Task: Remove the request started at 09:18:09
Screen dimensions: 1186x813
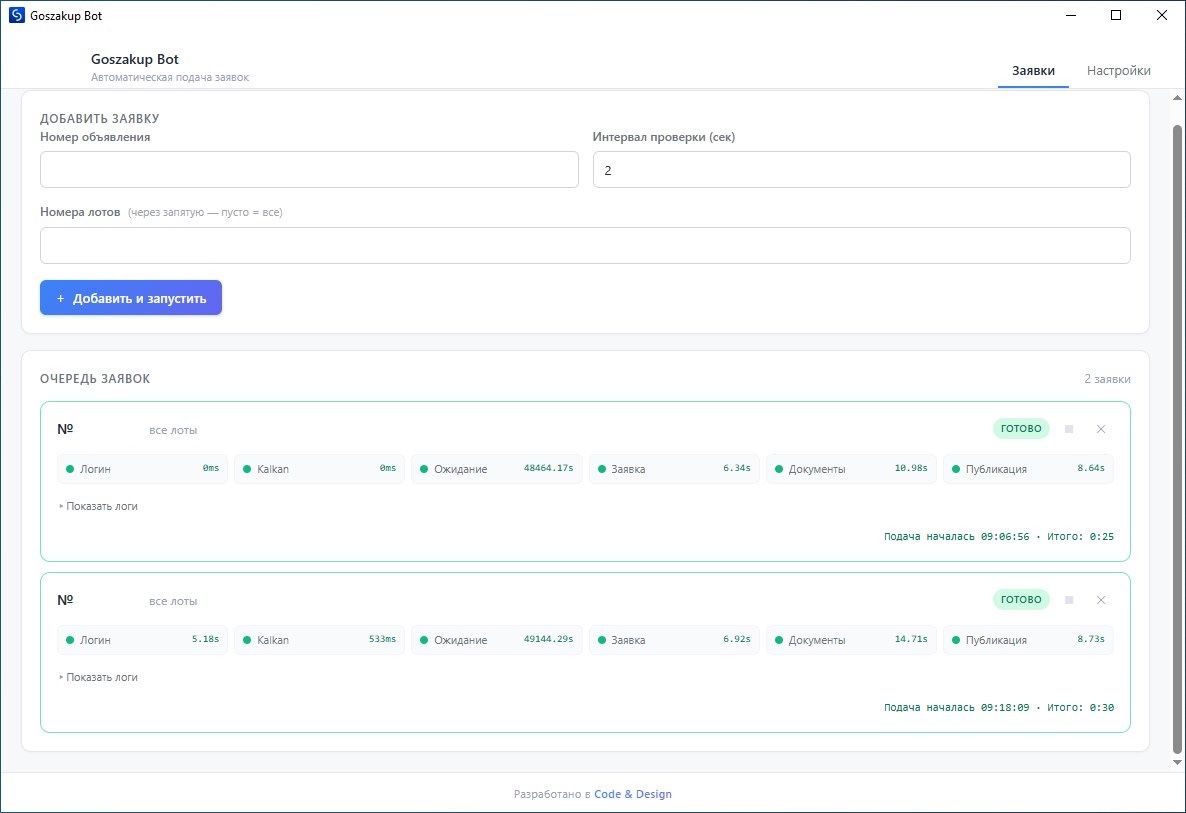Action: (x=1101, y=600)
